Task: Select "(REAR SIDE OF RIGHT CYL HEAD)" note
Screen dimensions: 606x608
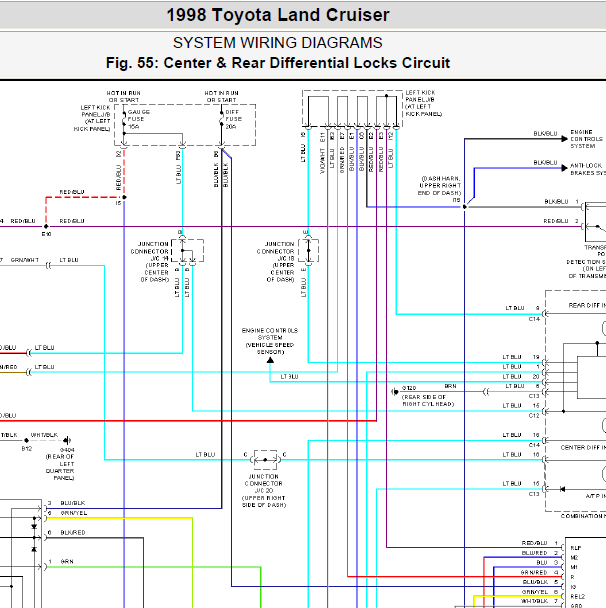Action: pos(428,401)
